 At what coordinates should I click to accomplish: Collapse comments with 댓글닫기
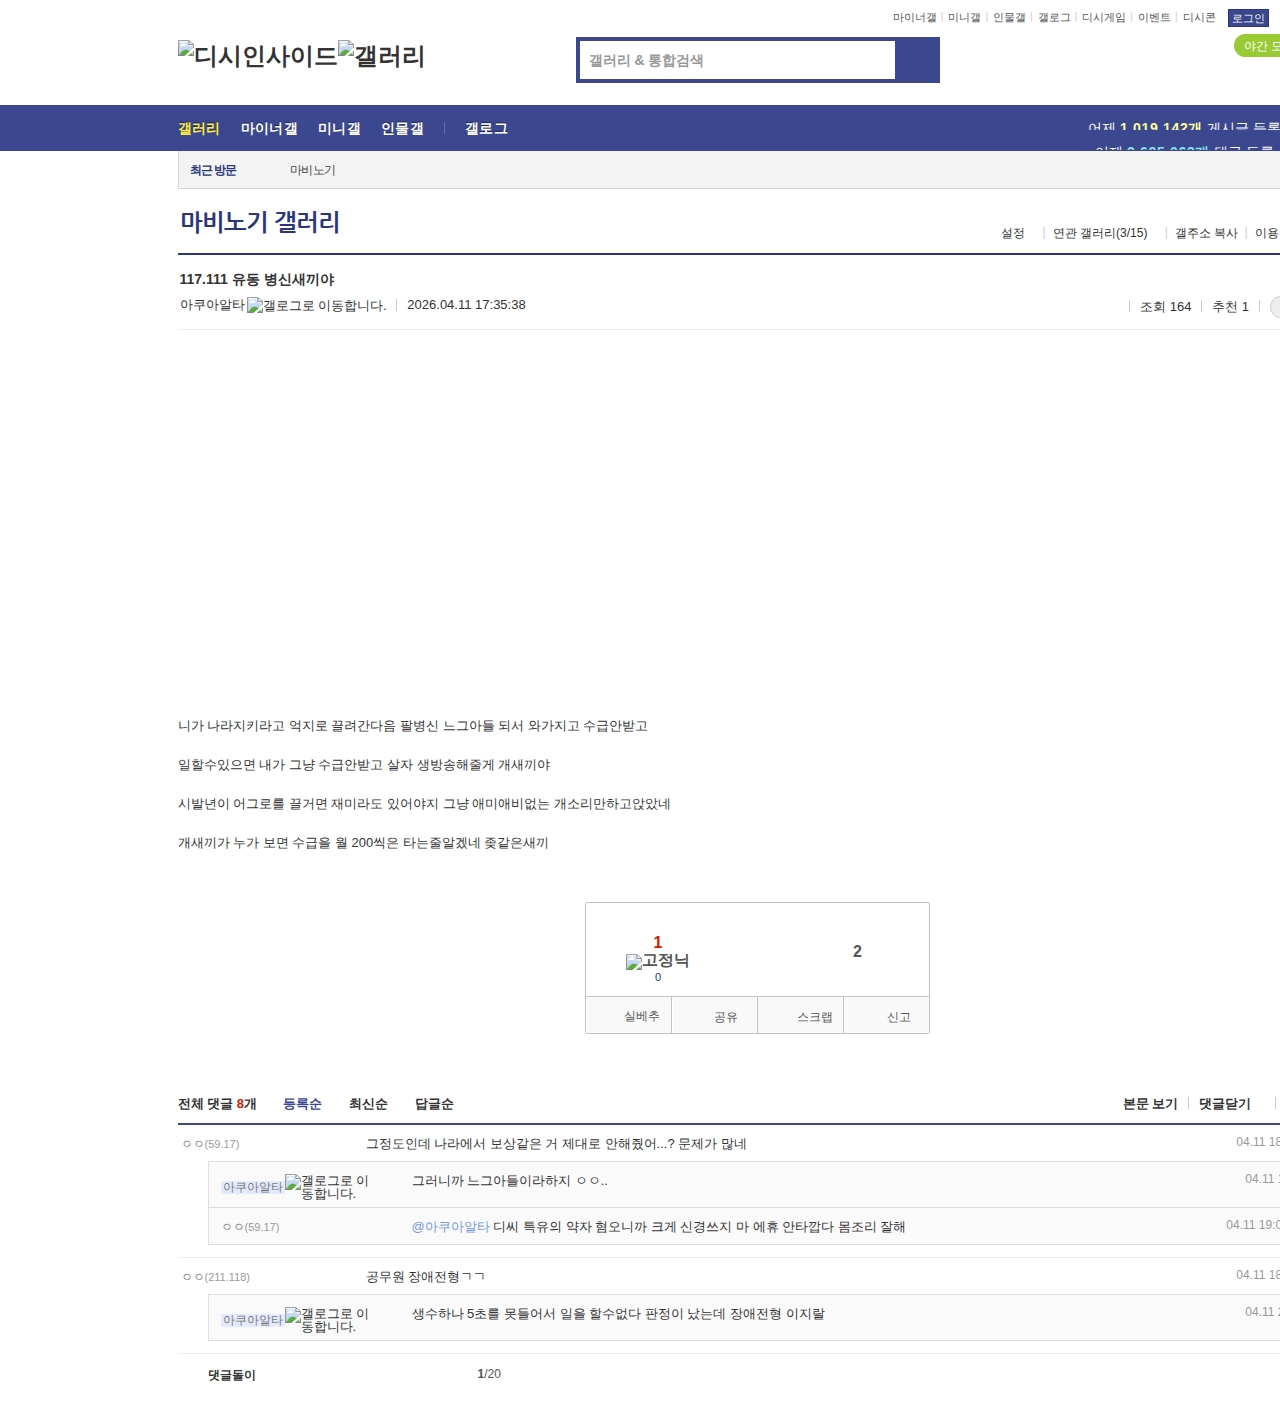1225,1104
